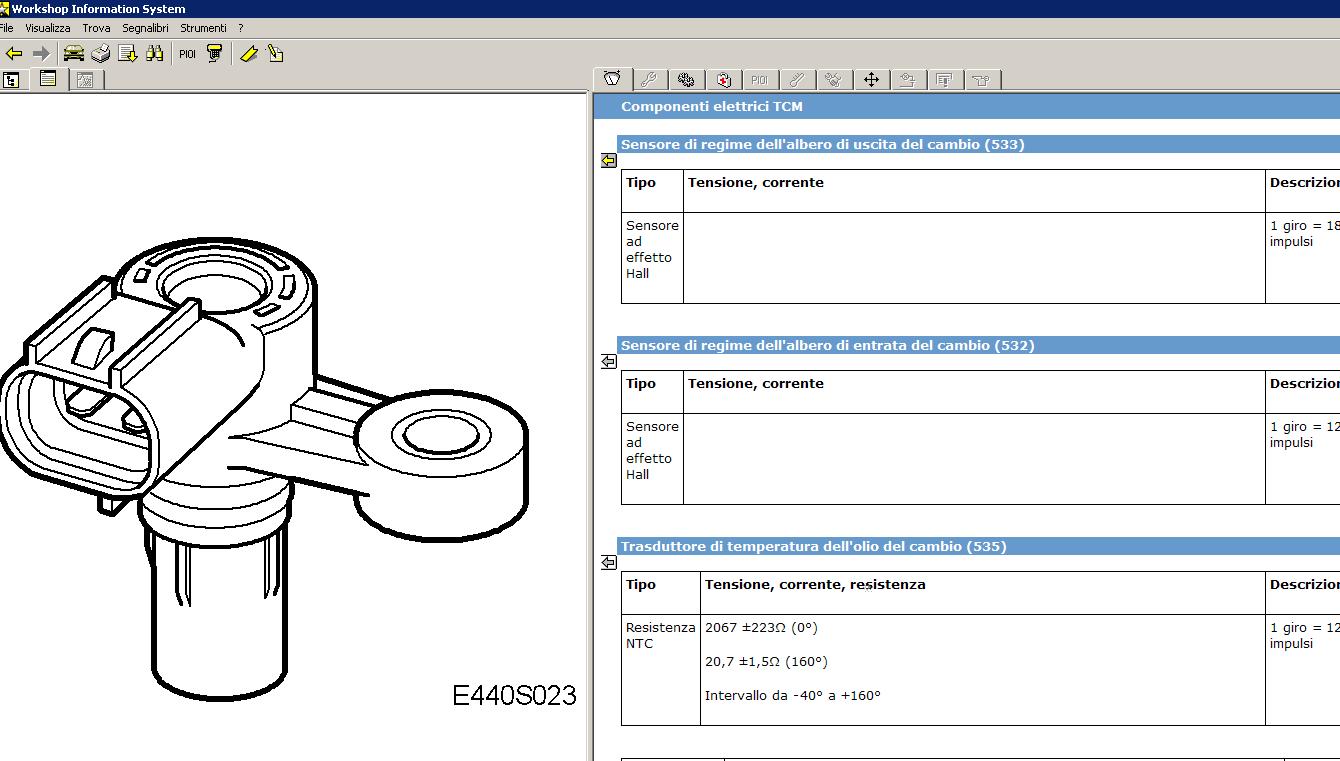This screenshot has height=761, width=1340.
Task: Switch to the document list view tab
Action: click(48, 79)
